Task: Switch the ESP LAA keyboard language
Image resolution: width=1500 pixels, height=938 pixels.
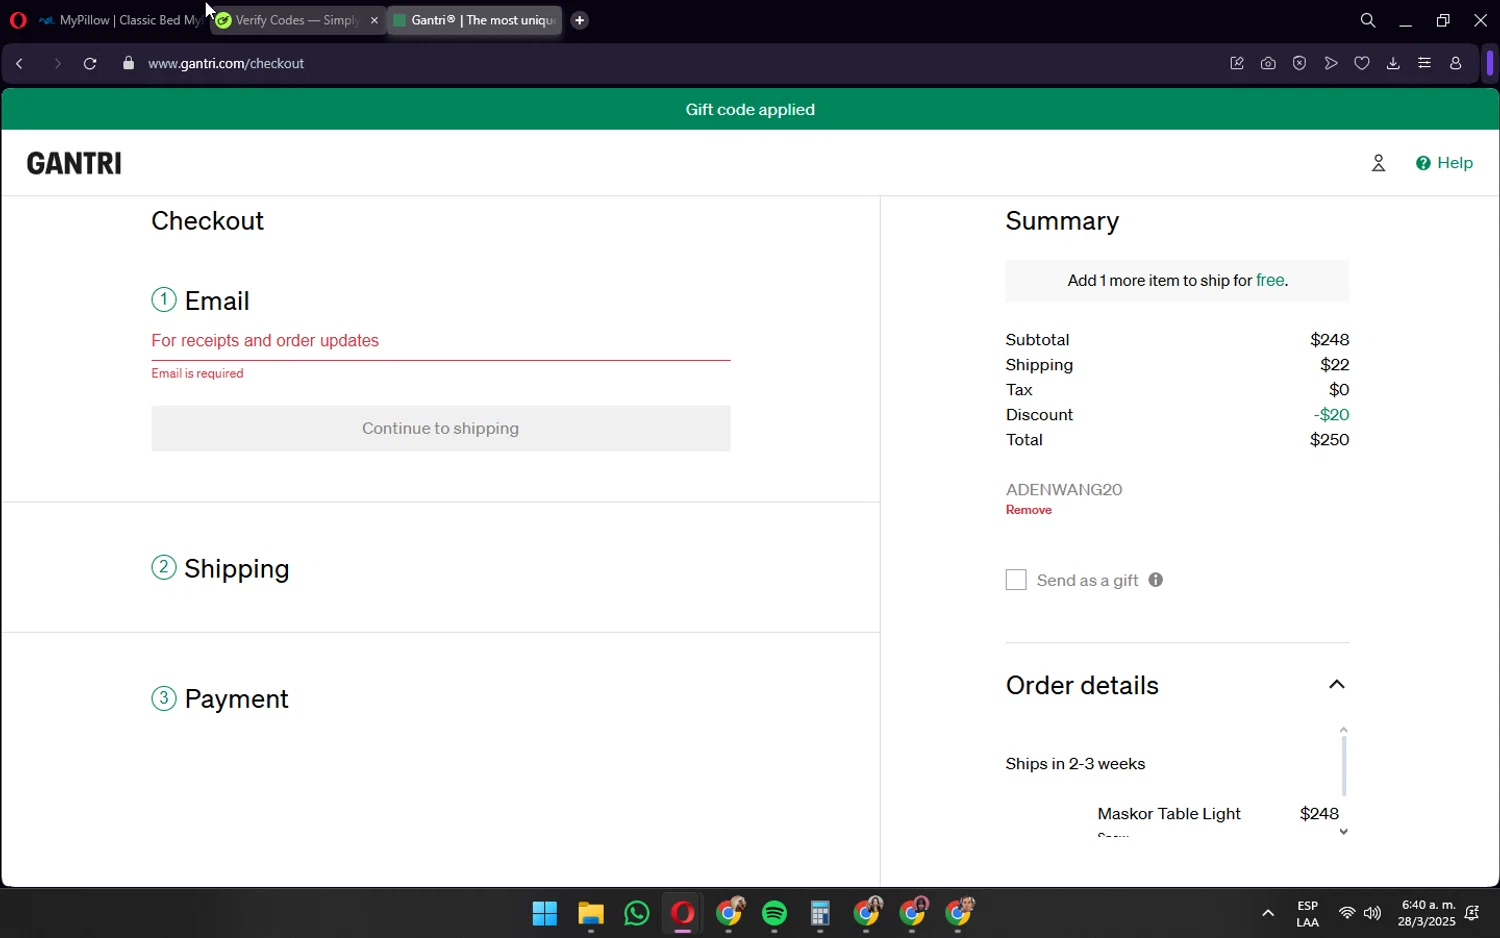Action: tap(1307, 914)
